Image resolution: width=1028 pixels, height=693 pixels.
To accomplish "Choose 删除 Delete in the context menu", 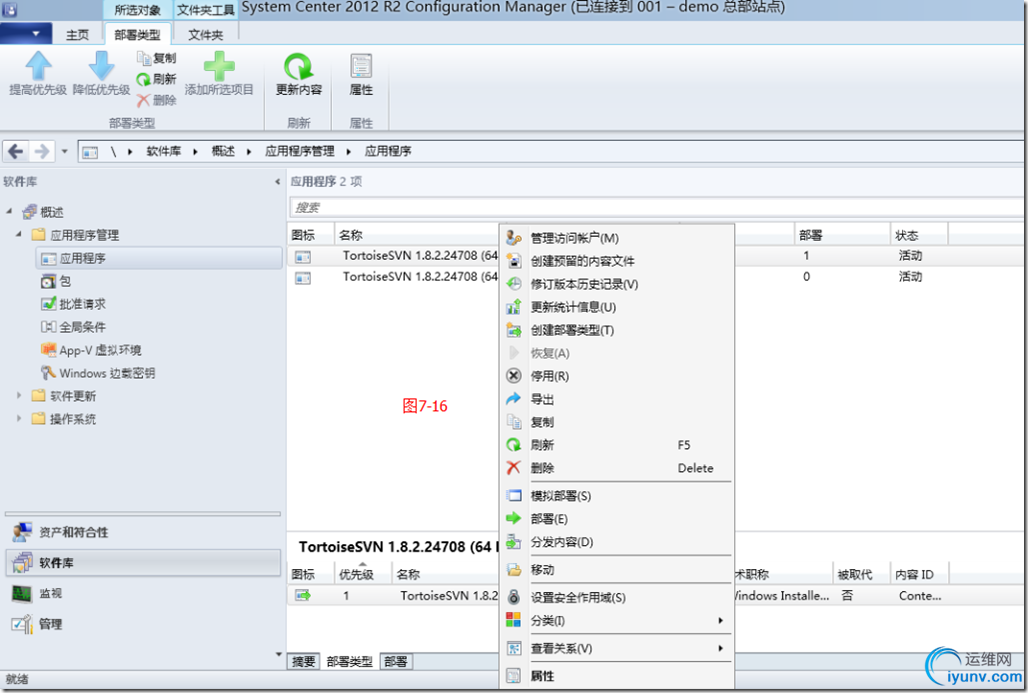I will point(615,467).
